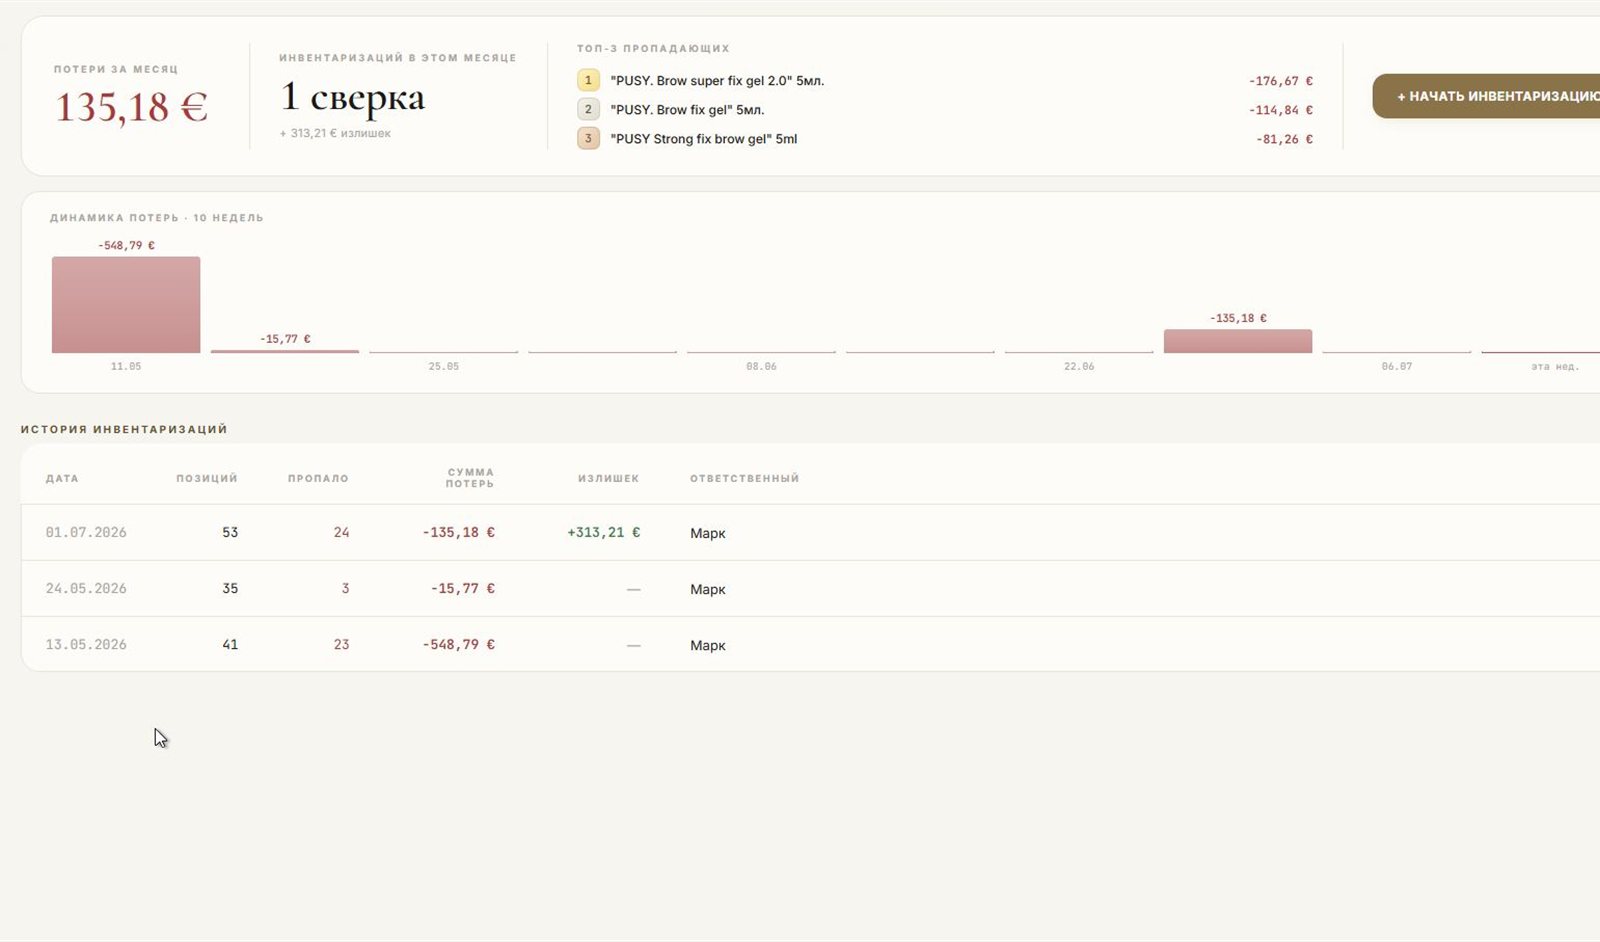The width and height of the screenshot is (1600, 942).
Task: Click the 'Позиций' column header
Action: 207,478
